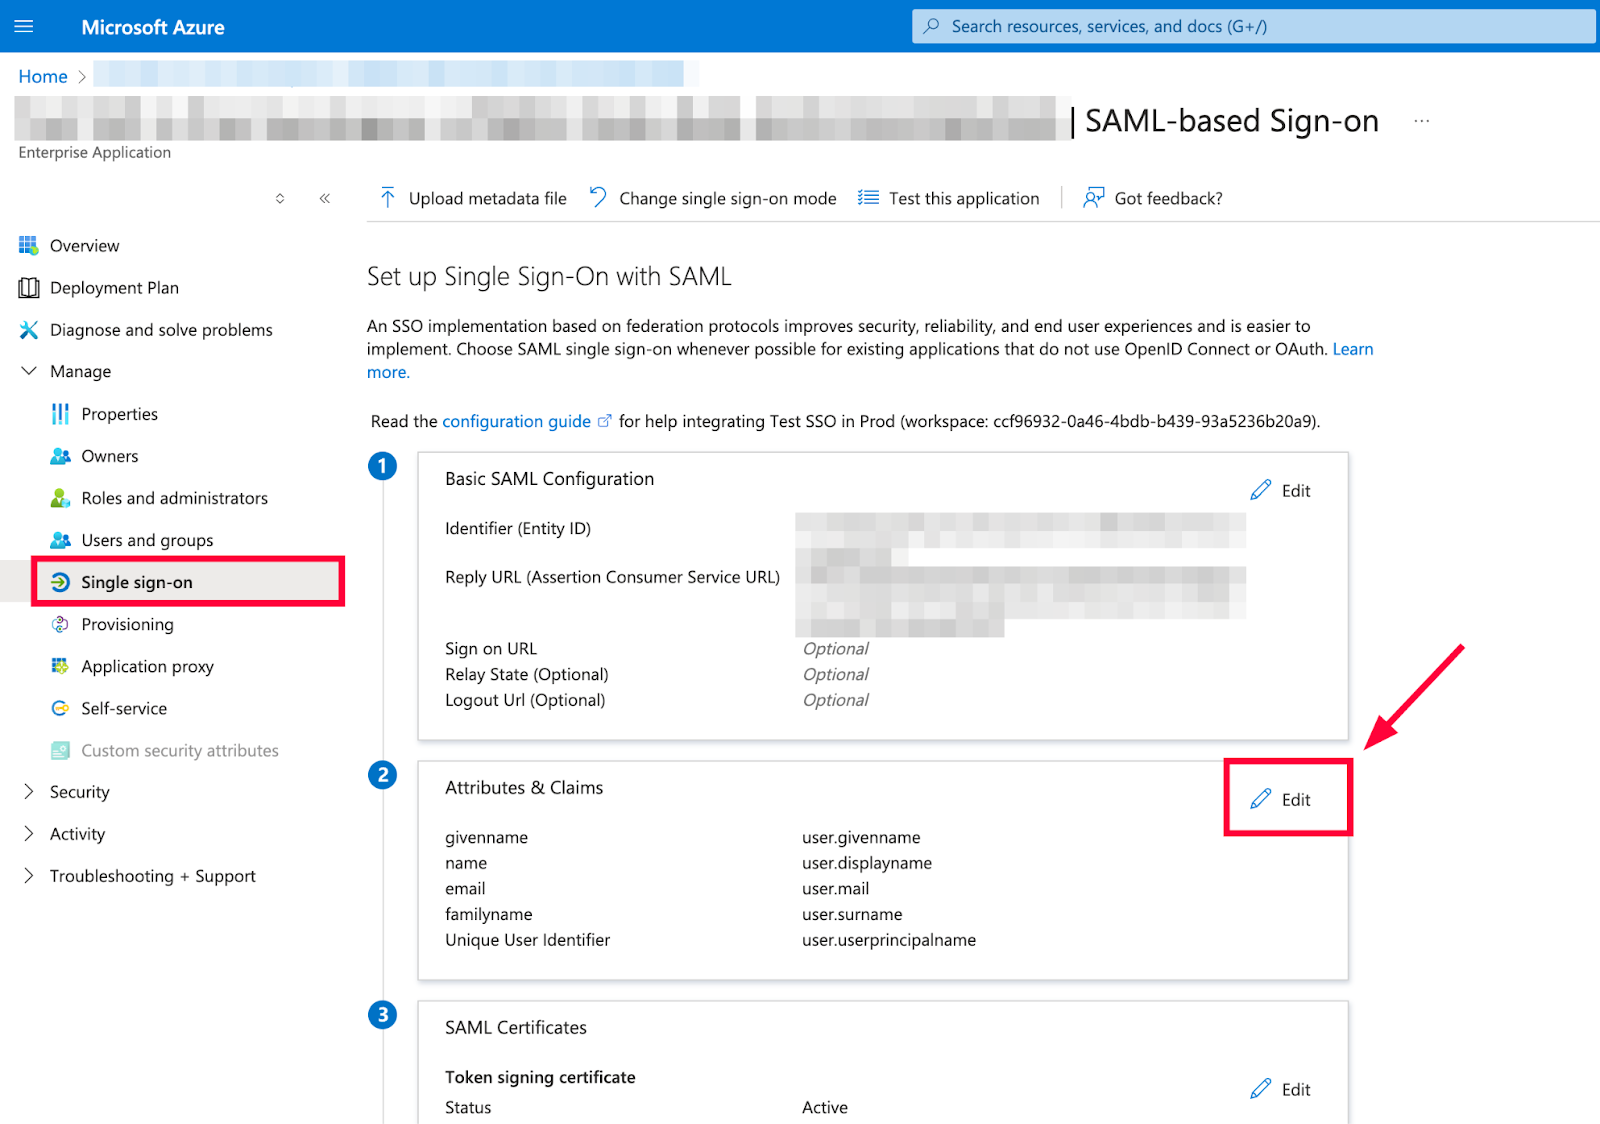Click the external link icon after configuration guide
The width and height of the screenshot is (1600, 1124).
604,421
